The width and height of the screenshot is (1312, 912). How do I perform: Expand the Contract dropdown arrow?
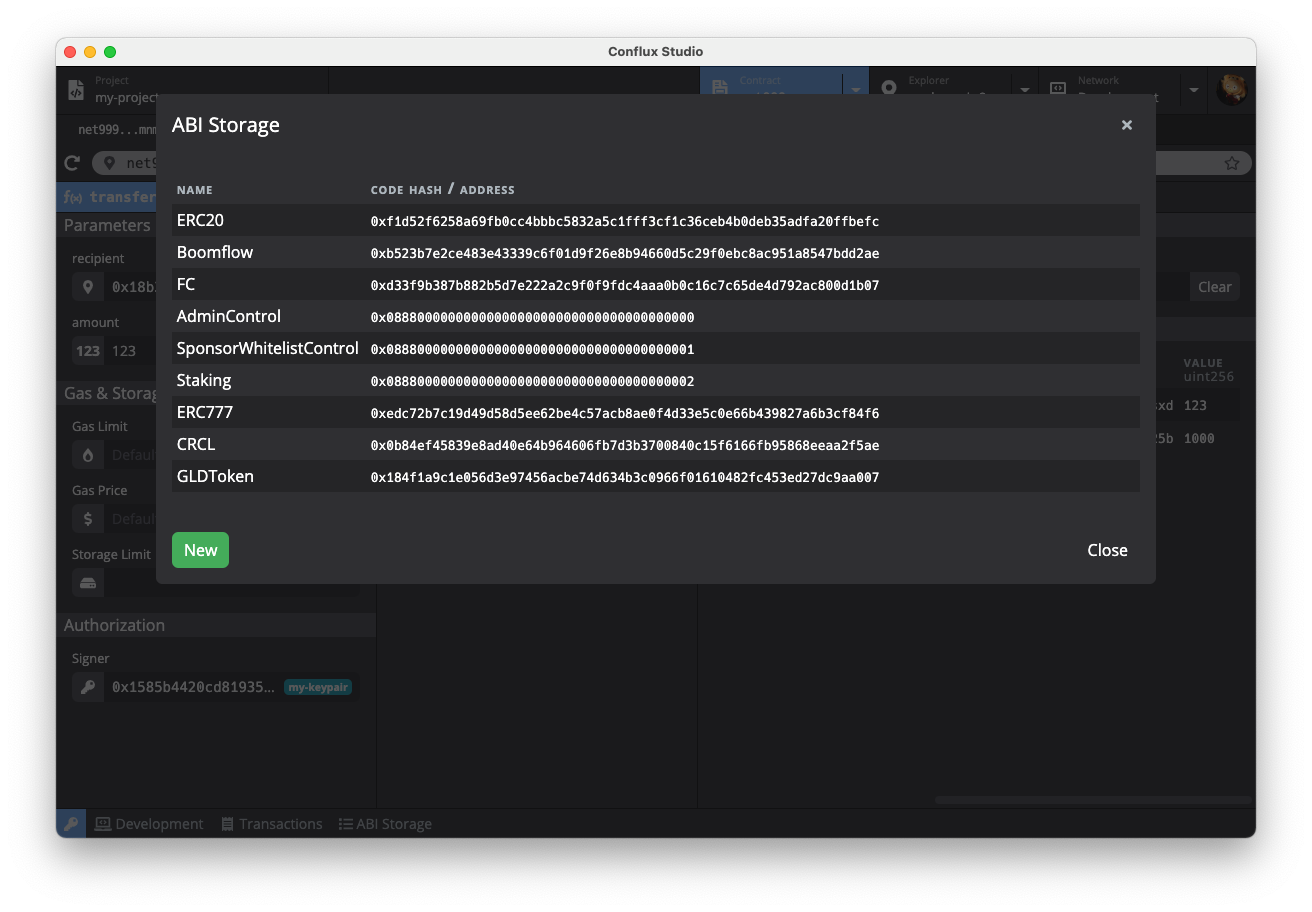[x=856, y=90]
